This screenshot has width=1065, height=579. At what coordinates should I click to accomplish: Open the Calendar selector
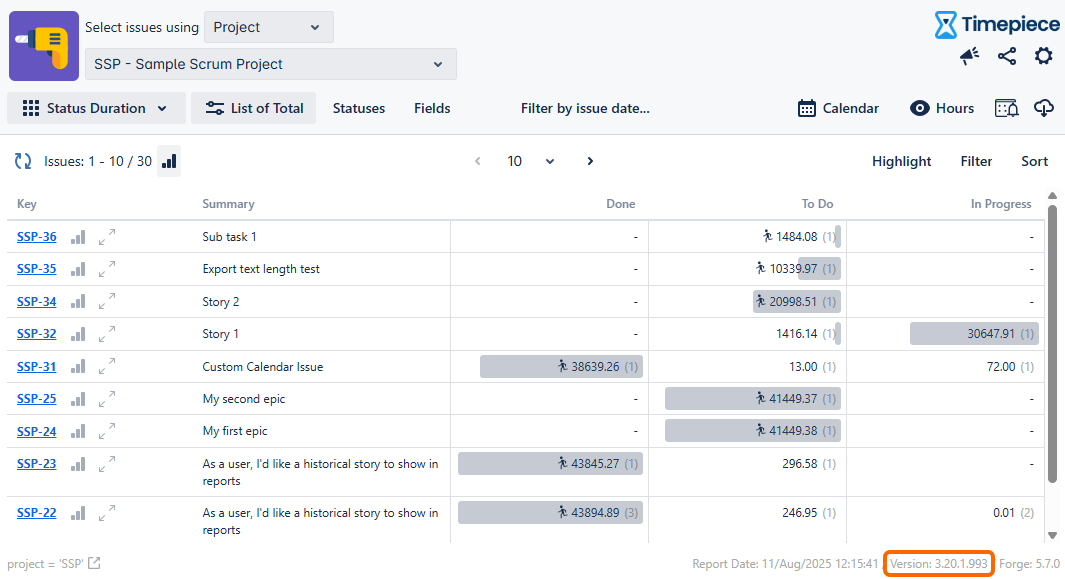coord(838,108)
